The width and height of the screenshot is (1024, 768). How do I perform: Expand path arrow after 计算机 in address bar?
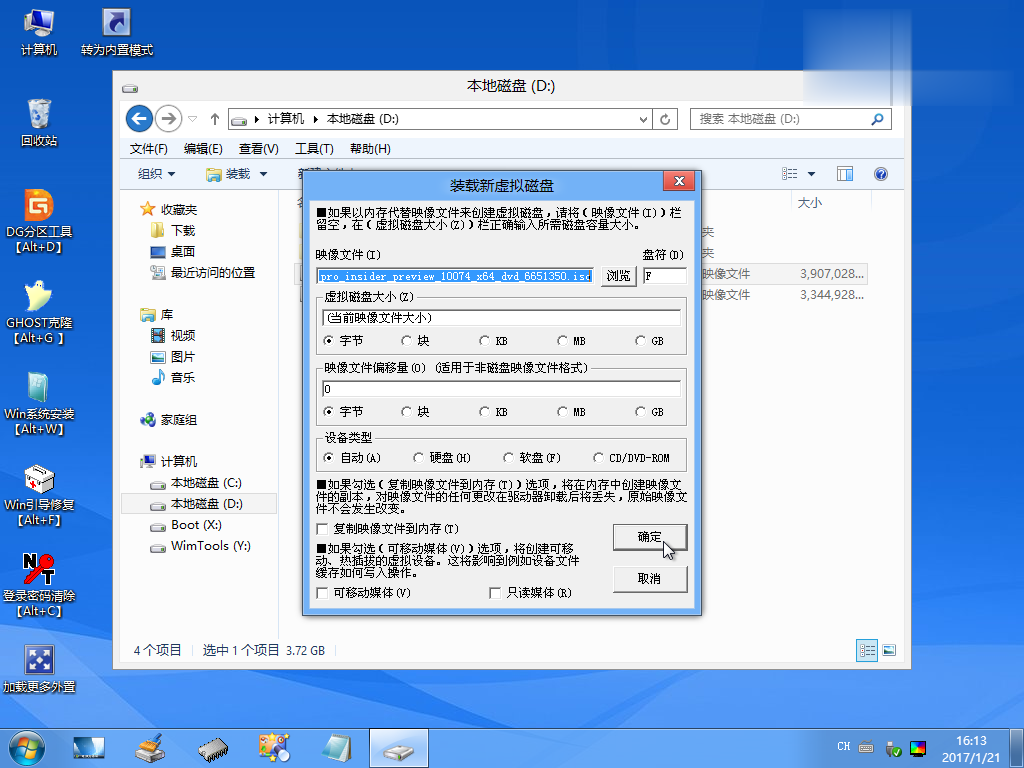point(315,119)
